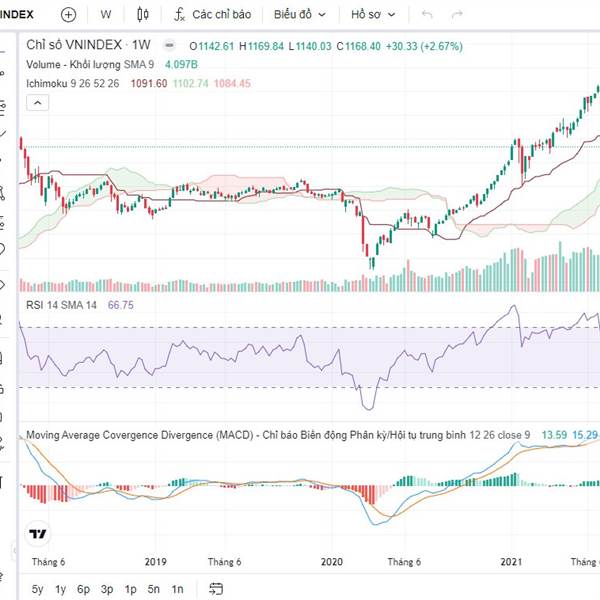
Task: Switch the chart range to 3p
Action: 107,589
